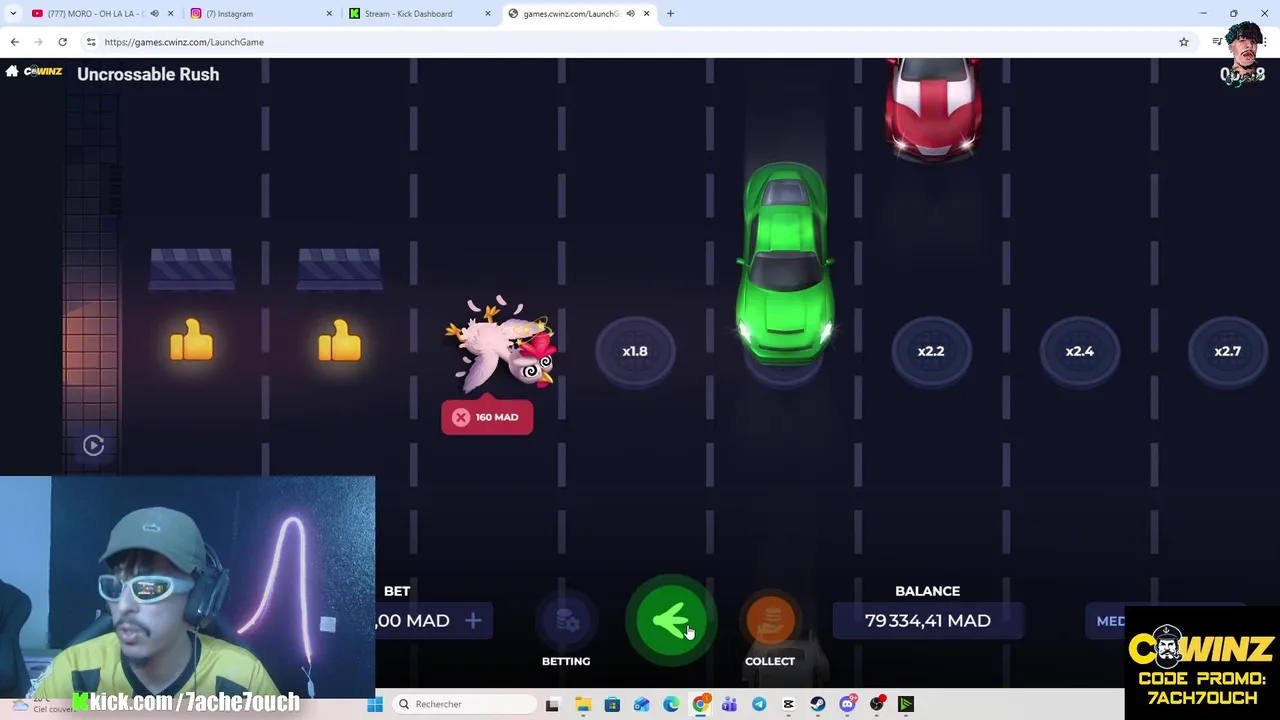Image resolution: width=1280 pixels, height=720 pixels.
Task: Open Task View from the taskbar
Action: pyautogui.click(x=552, y=704)
